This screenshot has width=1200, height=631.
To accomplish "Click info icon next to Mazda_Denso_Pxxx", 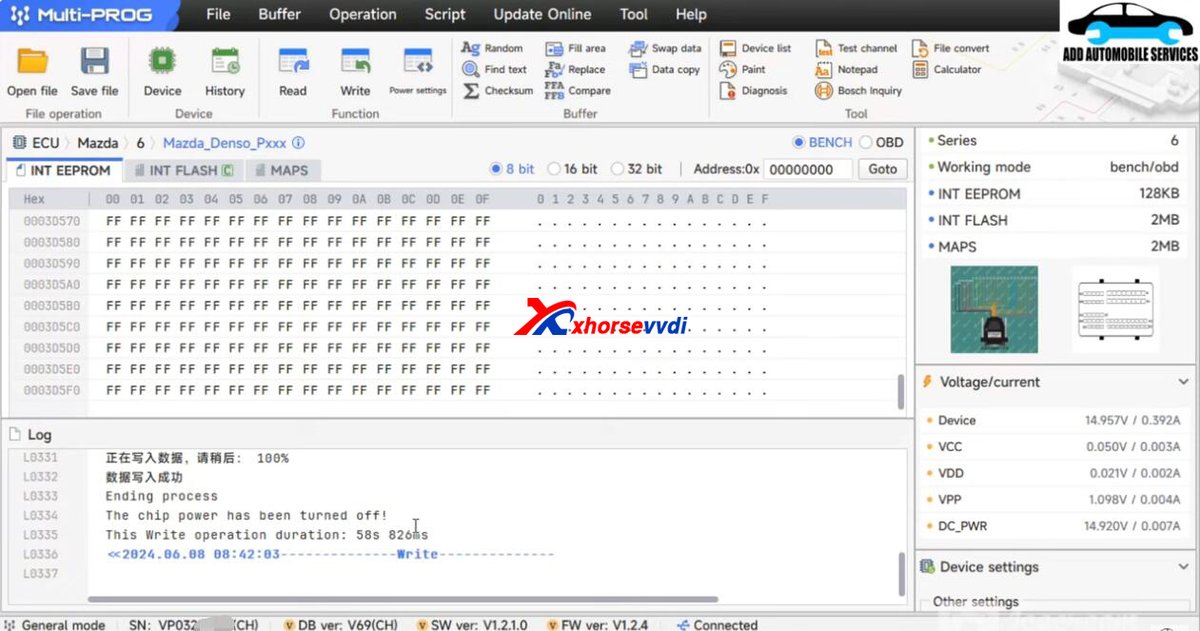I will coord(298,143).
